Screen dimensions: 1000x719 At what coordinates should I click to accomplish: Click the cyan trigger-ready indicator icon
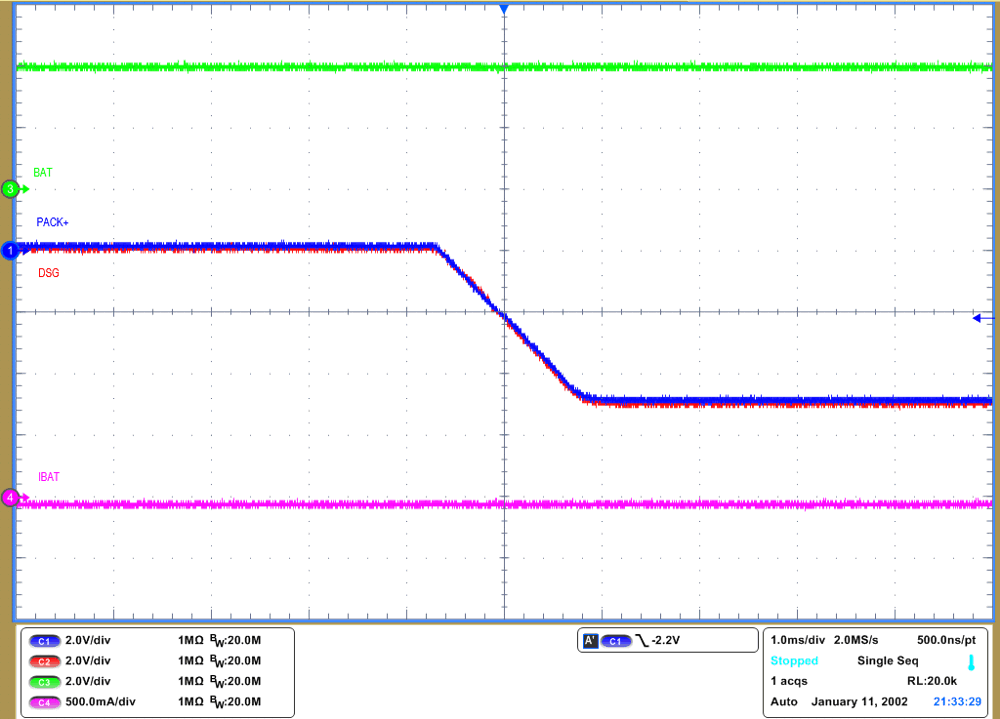click(970, 662)
